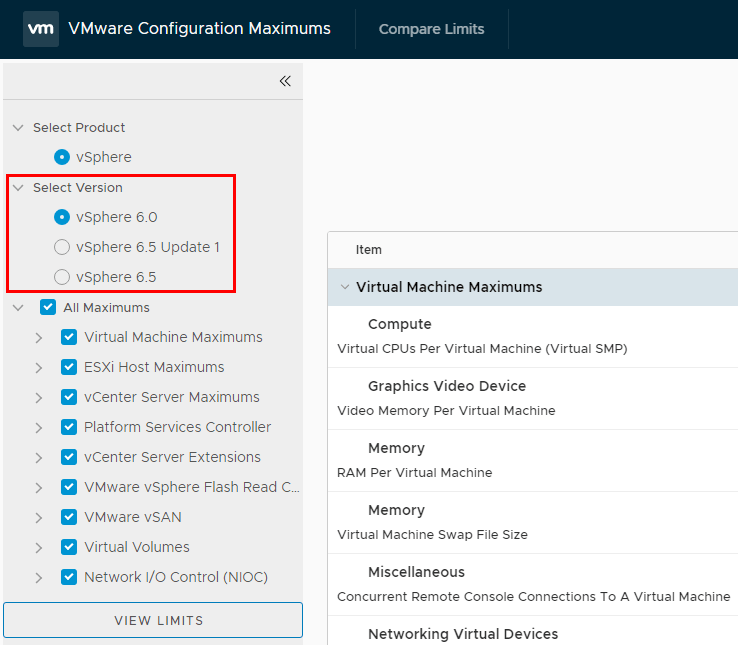Image resolution: width=738 pixels, height=645 pixels.
Task: Expand ESXi Host Maximums tree node
Action: [x=39, y=368]
